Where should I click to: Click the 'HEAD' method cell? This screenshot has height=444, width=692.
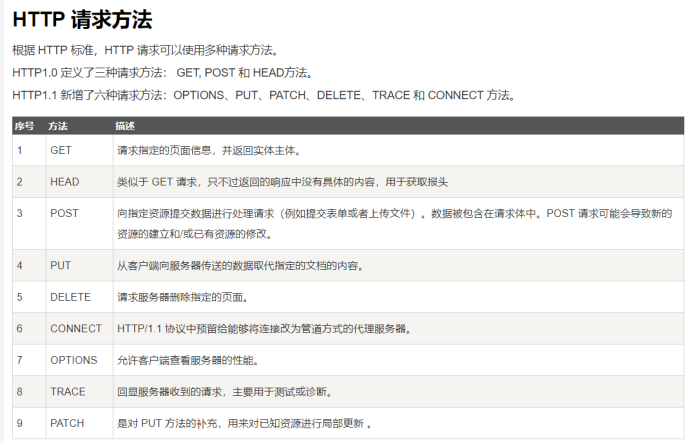79,182
